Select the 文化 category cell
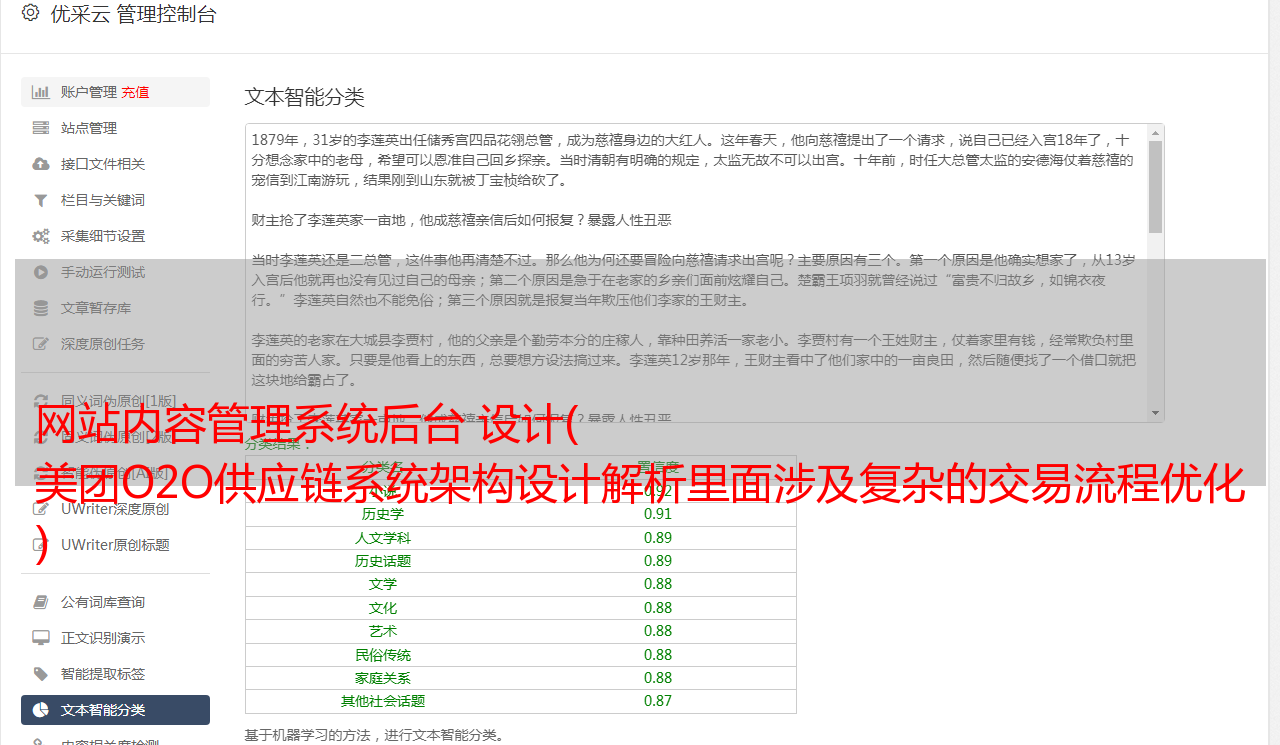The width and height of the screenshot is (1280, 745). [x=383, y=608]
